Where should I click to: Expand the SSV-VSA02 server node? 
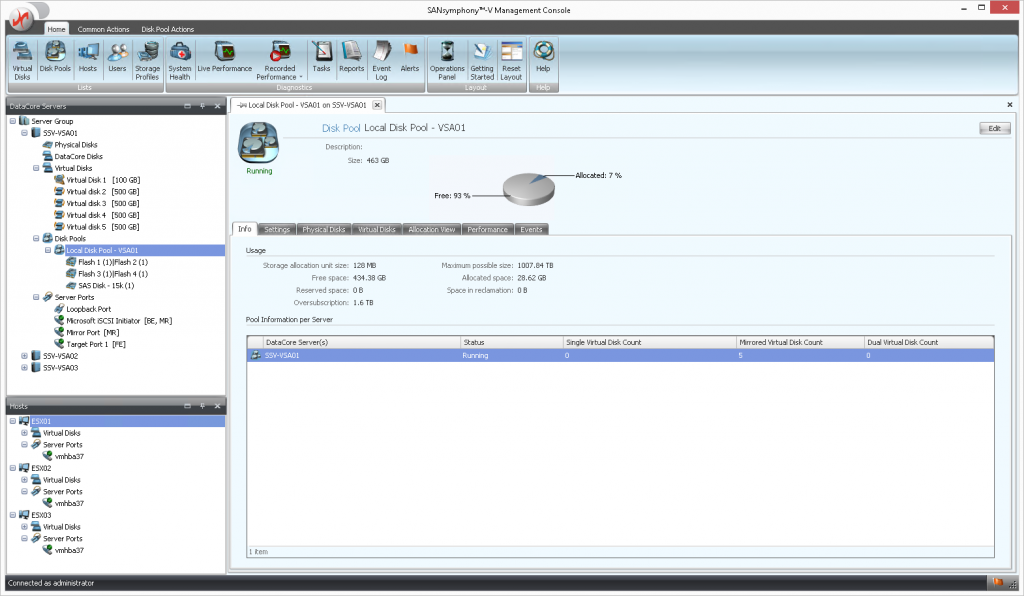[x=25, y=356]
